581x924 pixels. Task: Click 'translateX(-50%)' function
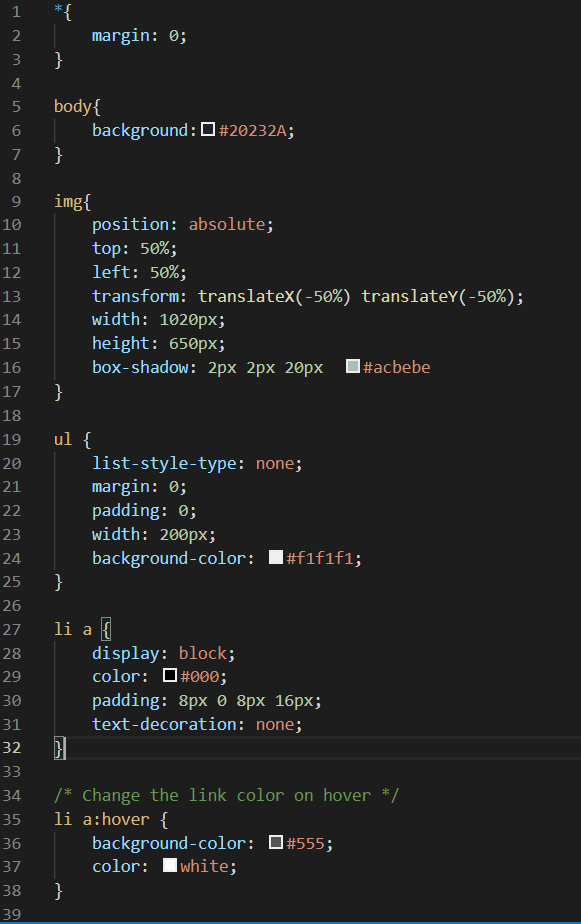coord(274,296)
